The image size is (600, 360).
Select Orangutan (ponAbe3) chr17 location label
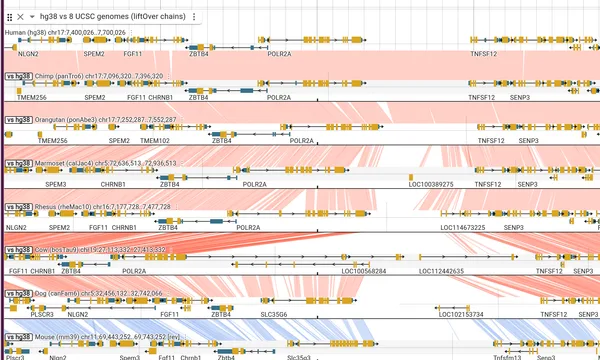[106, 120]
